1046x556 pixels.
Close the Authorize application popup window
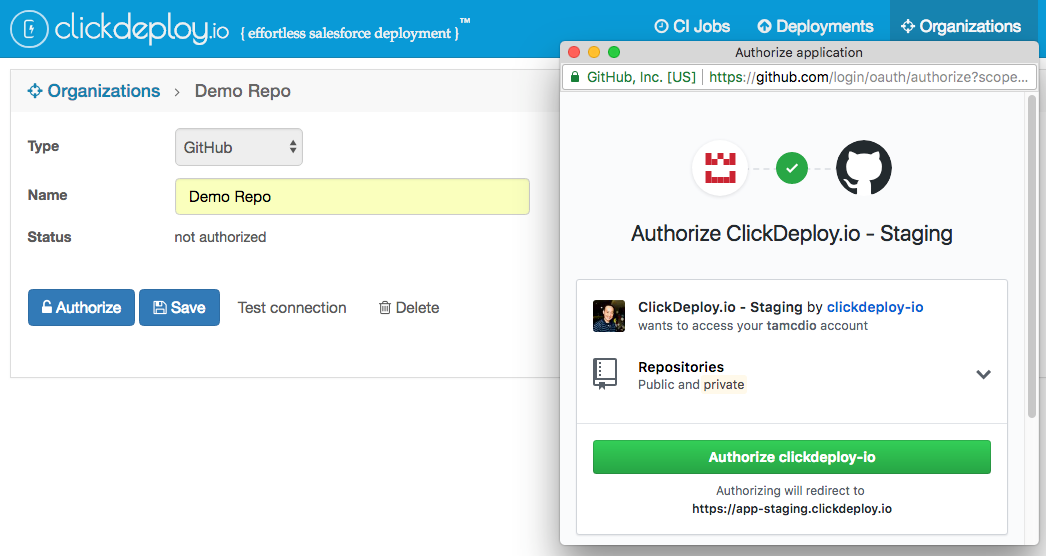point(574,52)
